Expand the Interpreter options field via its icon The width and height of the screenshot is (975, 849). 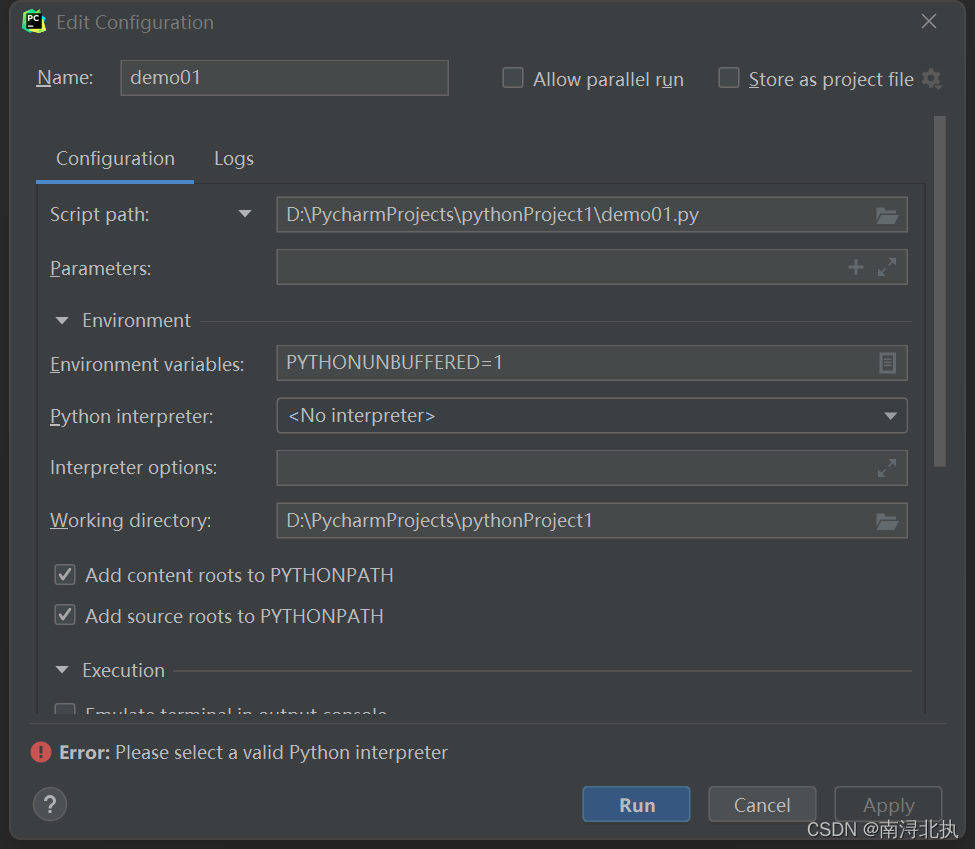(x=886, y=468)
